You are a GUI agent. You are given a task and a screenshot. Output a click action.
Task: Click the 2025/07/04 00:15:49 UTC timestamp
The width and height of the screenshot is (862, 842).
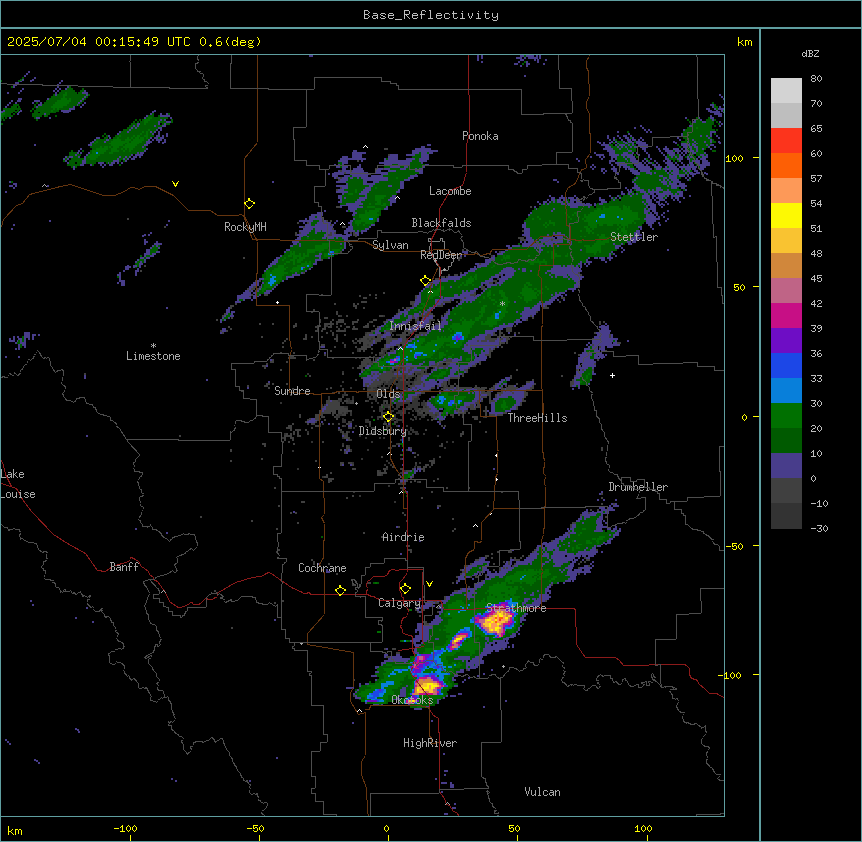point(98,42)
